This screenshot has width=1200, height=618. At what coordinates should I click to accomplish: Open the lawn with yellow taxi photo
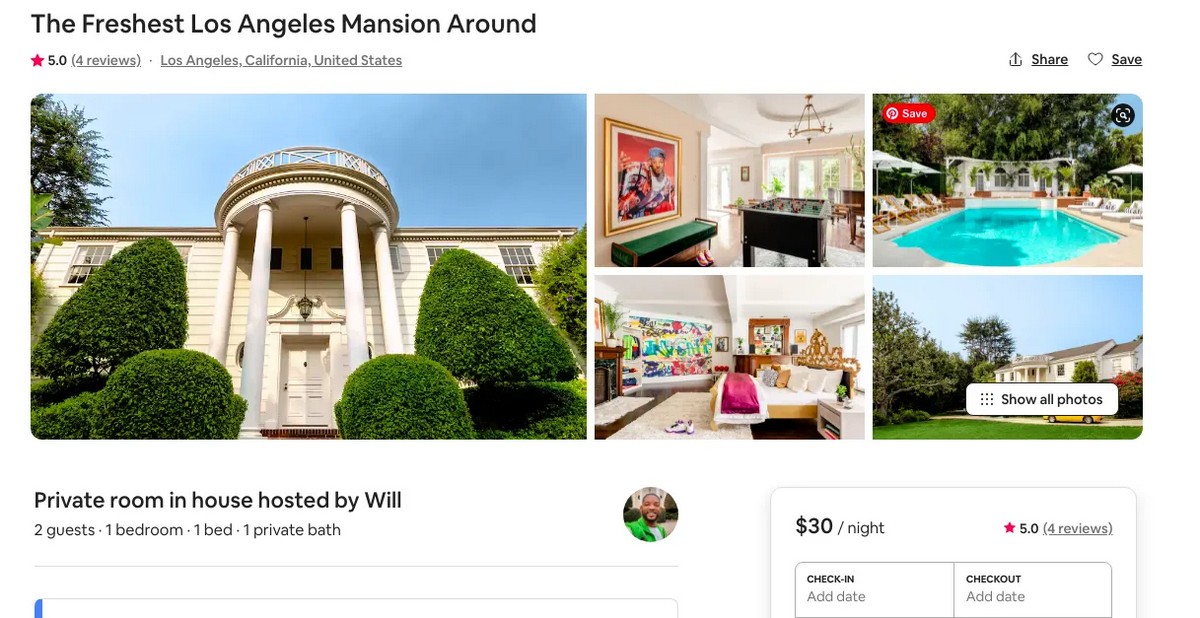coord(1007,357)
